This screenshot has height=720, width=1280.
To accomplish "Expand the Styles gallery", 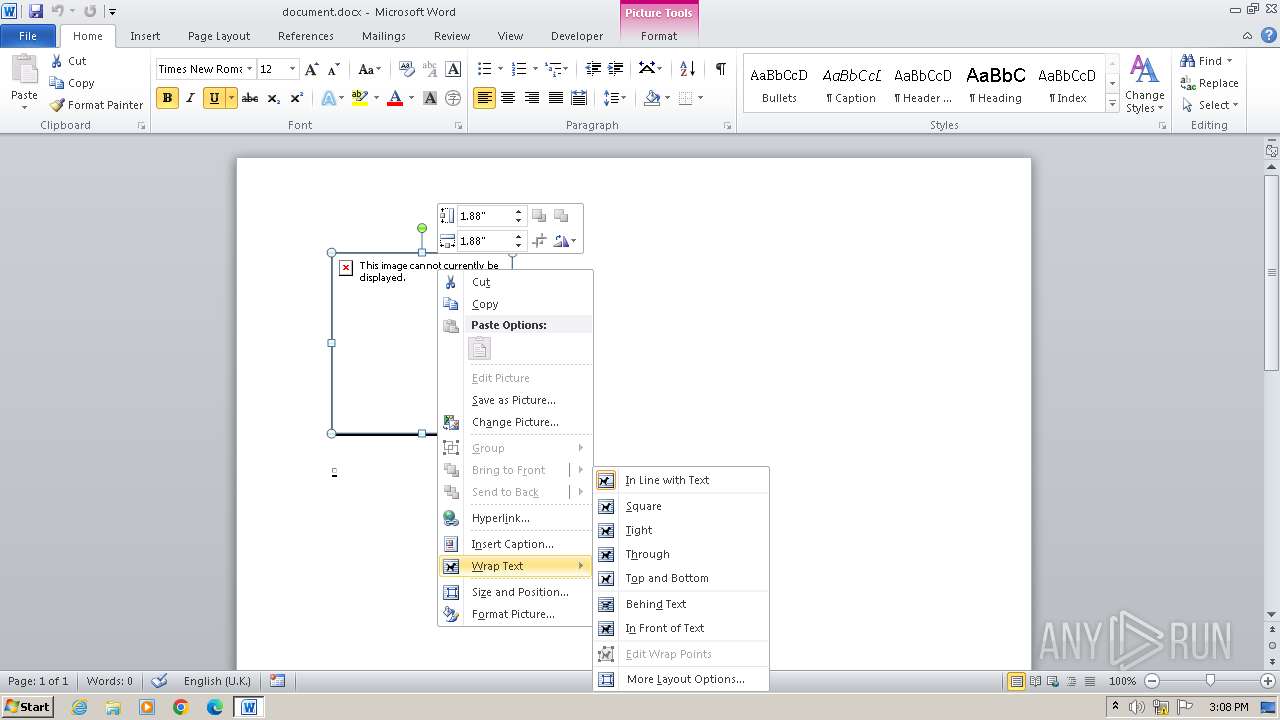I will pos(1112,103).
